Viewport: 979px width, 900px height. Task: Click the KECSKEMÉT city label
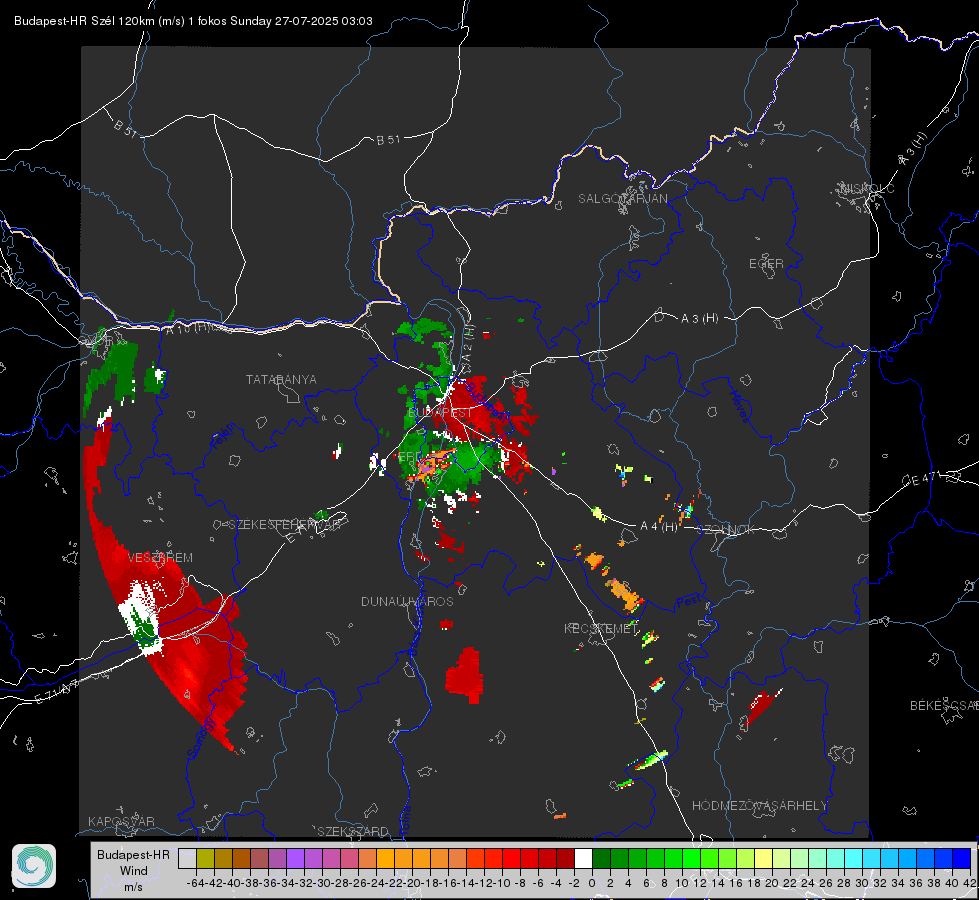[x=601, y=628]
